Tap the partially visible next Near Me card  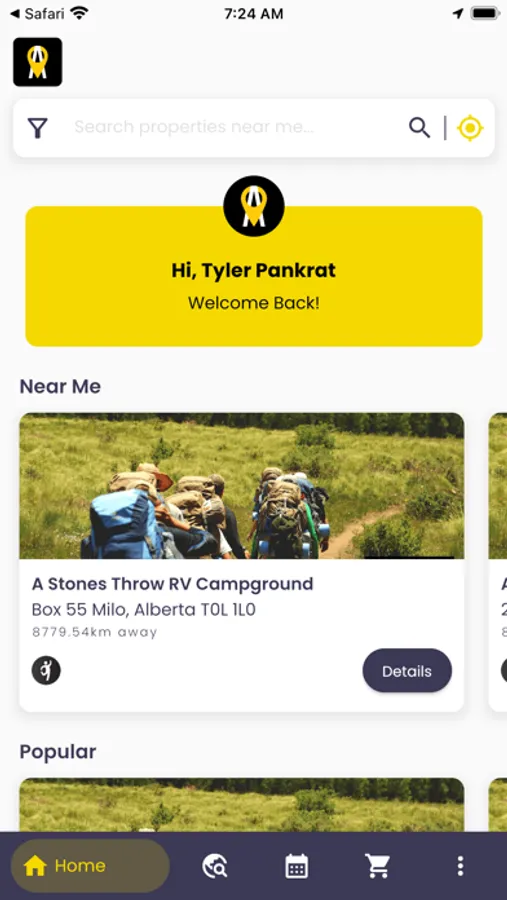click(x=498, y=562)
